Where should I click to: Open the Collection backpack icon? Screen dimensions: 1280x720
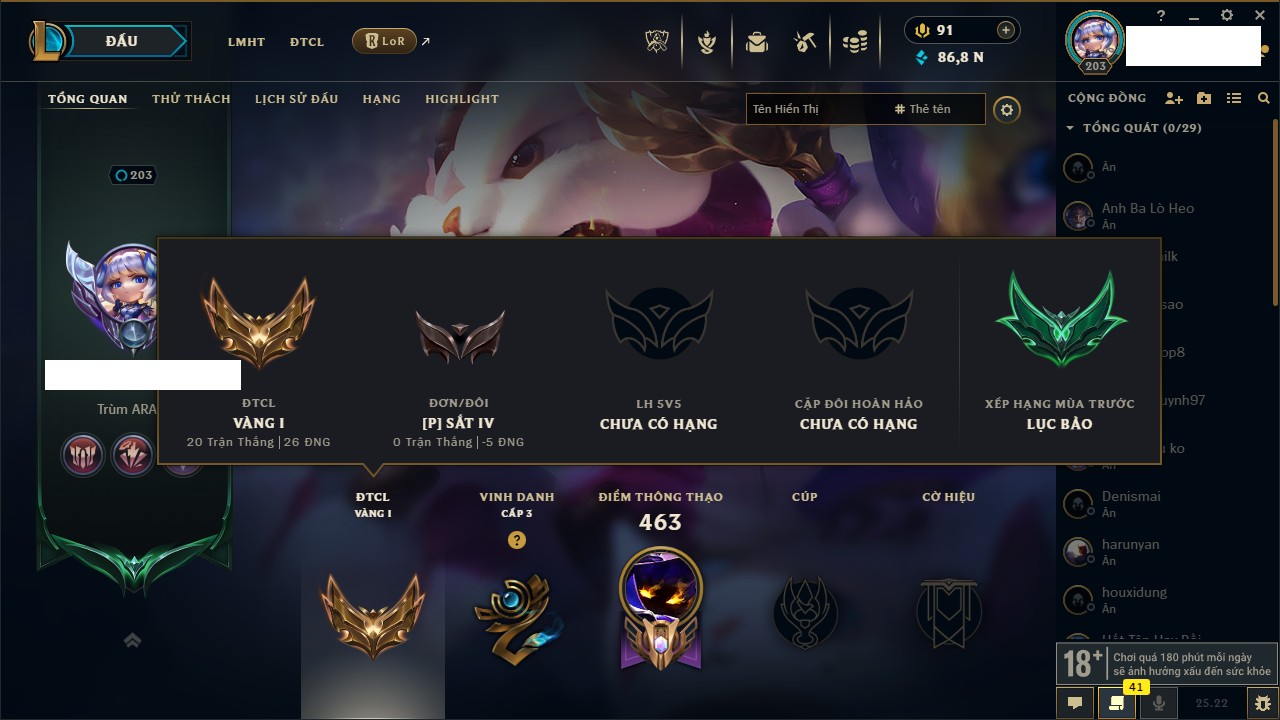757,42
